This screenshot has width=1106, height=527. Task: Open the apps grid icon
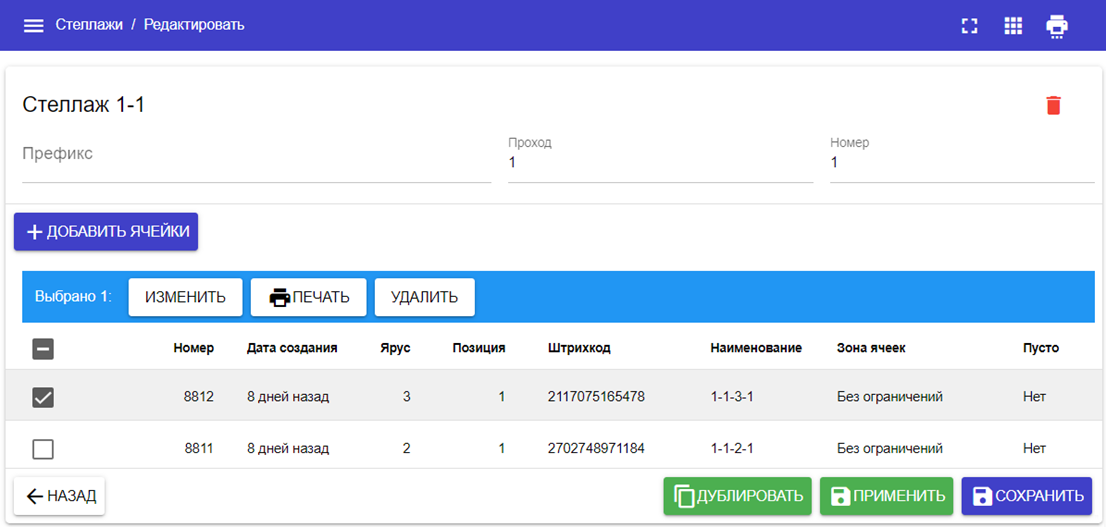click(x=1013, y=26)
